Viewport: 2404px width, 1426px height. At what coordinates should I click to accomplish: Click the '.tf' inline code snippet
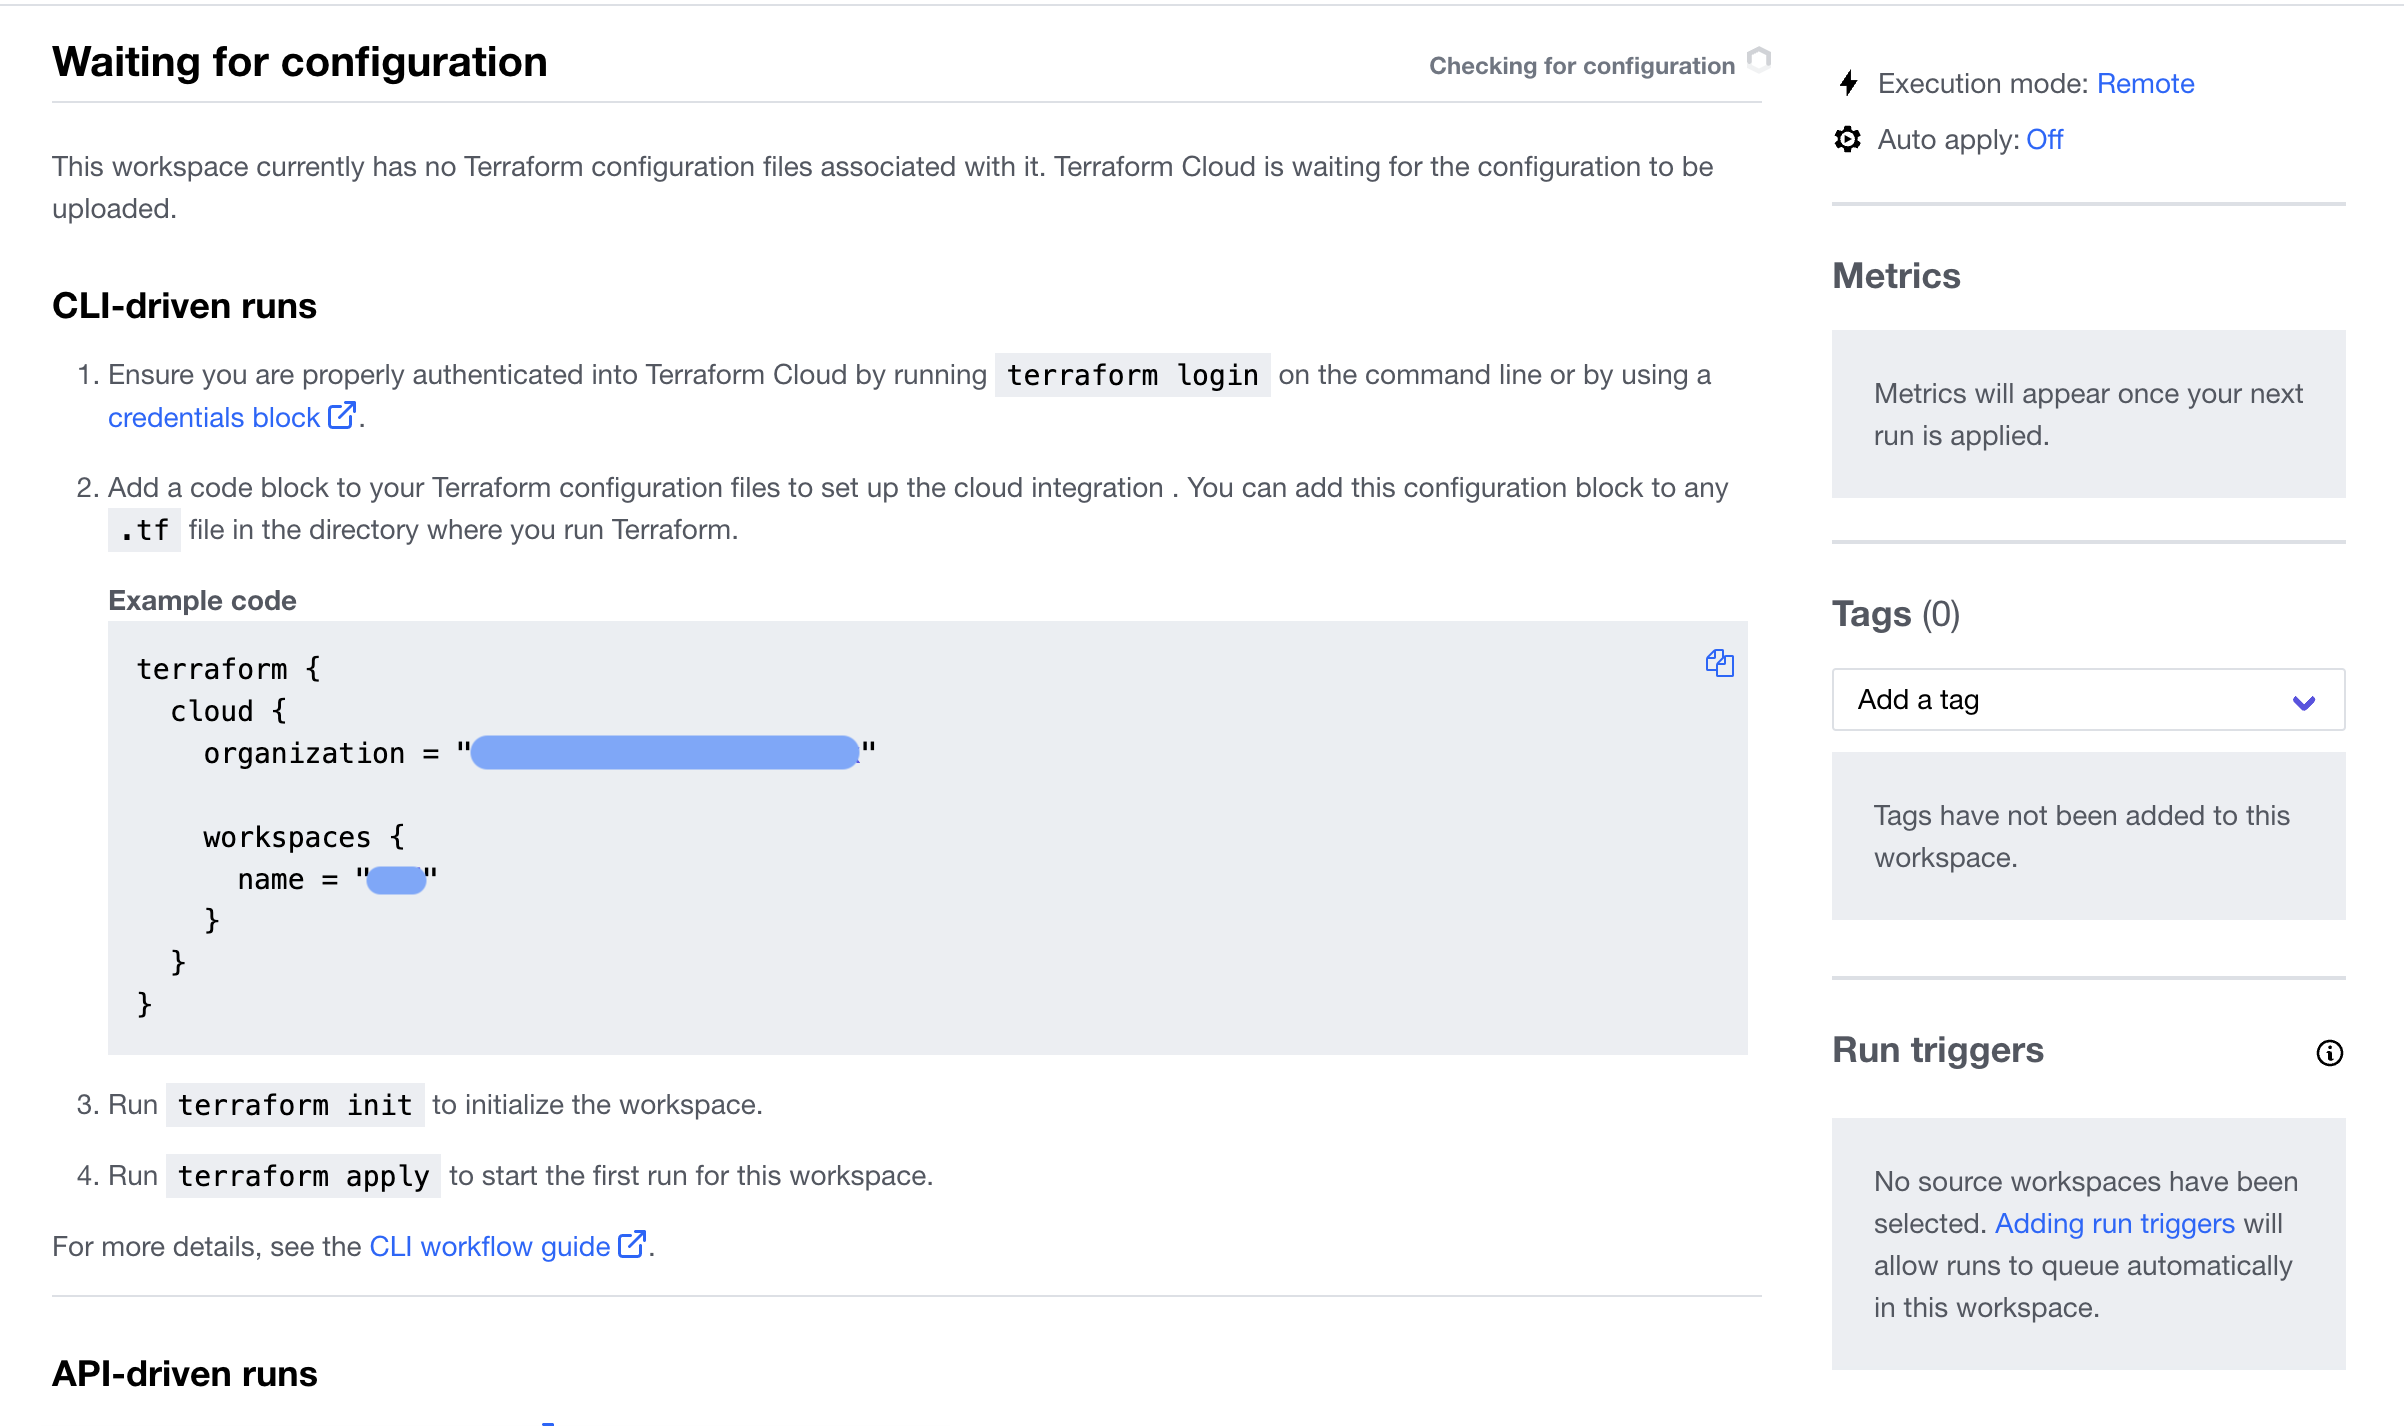pos(144,530)
